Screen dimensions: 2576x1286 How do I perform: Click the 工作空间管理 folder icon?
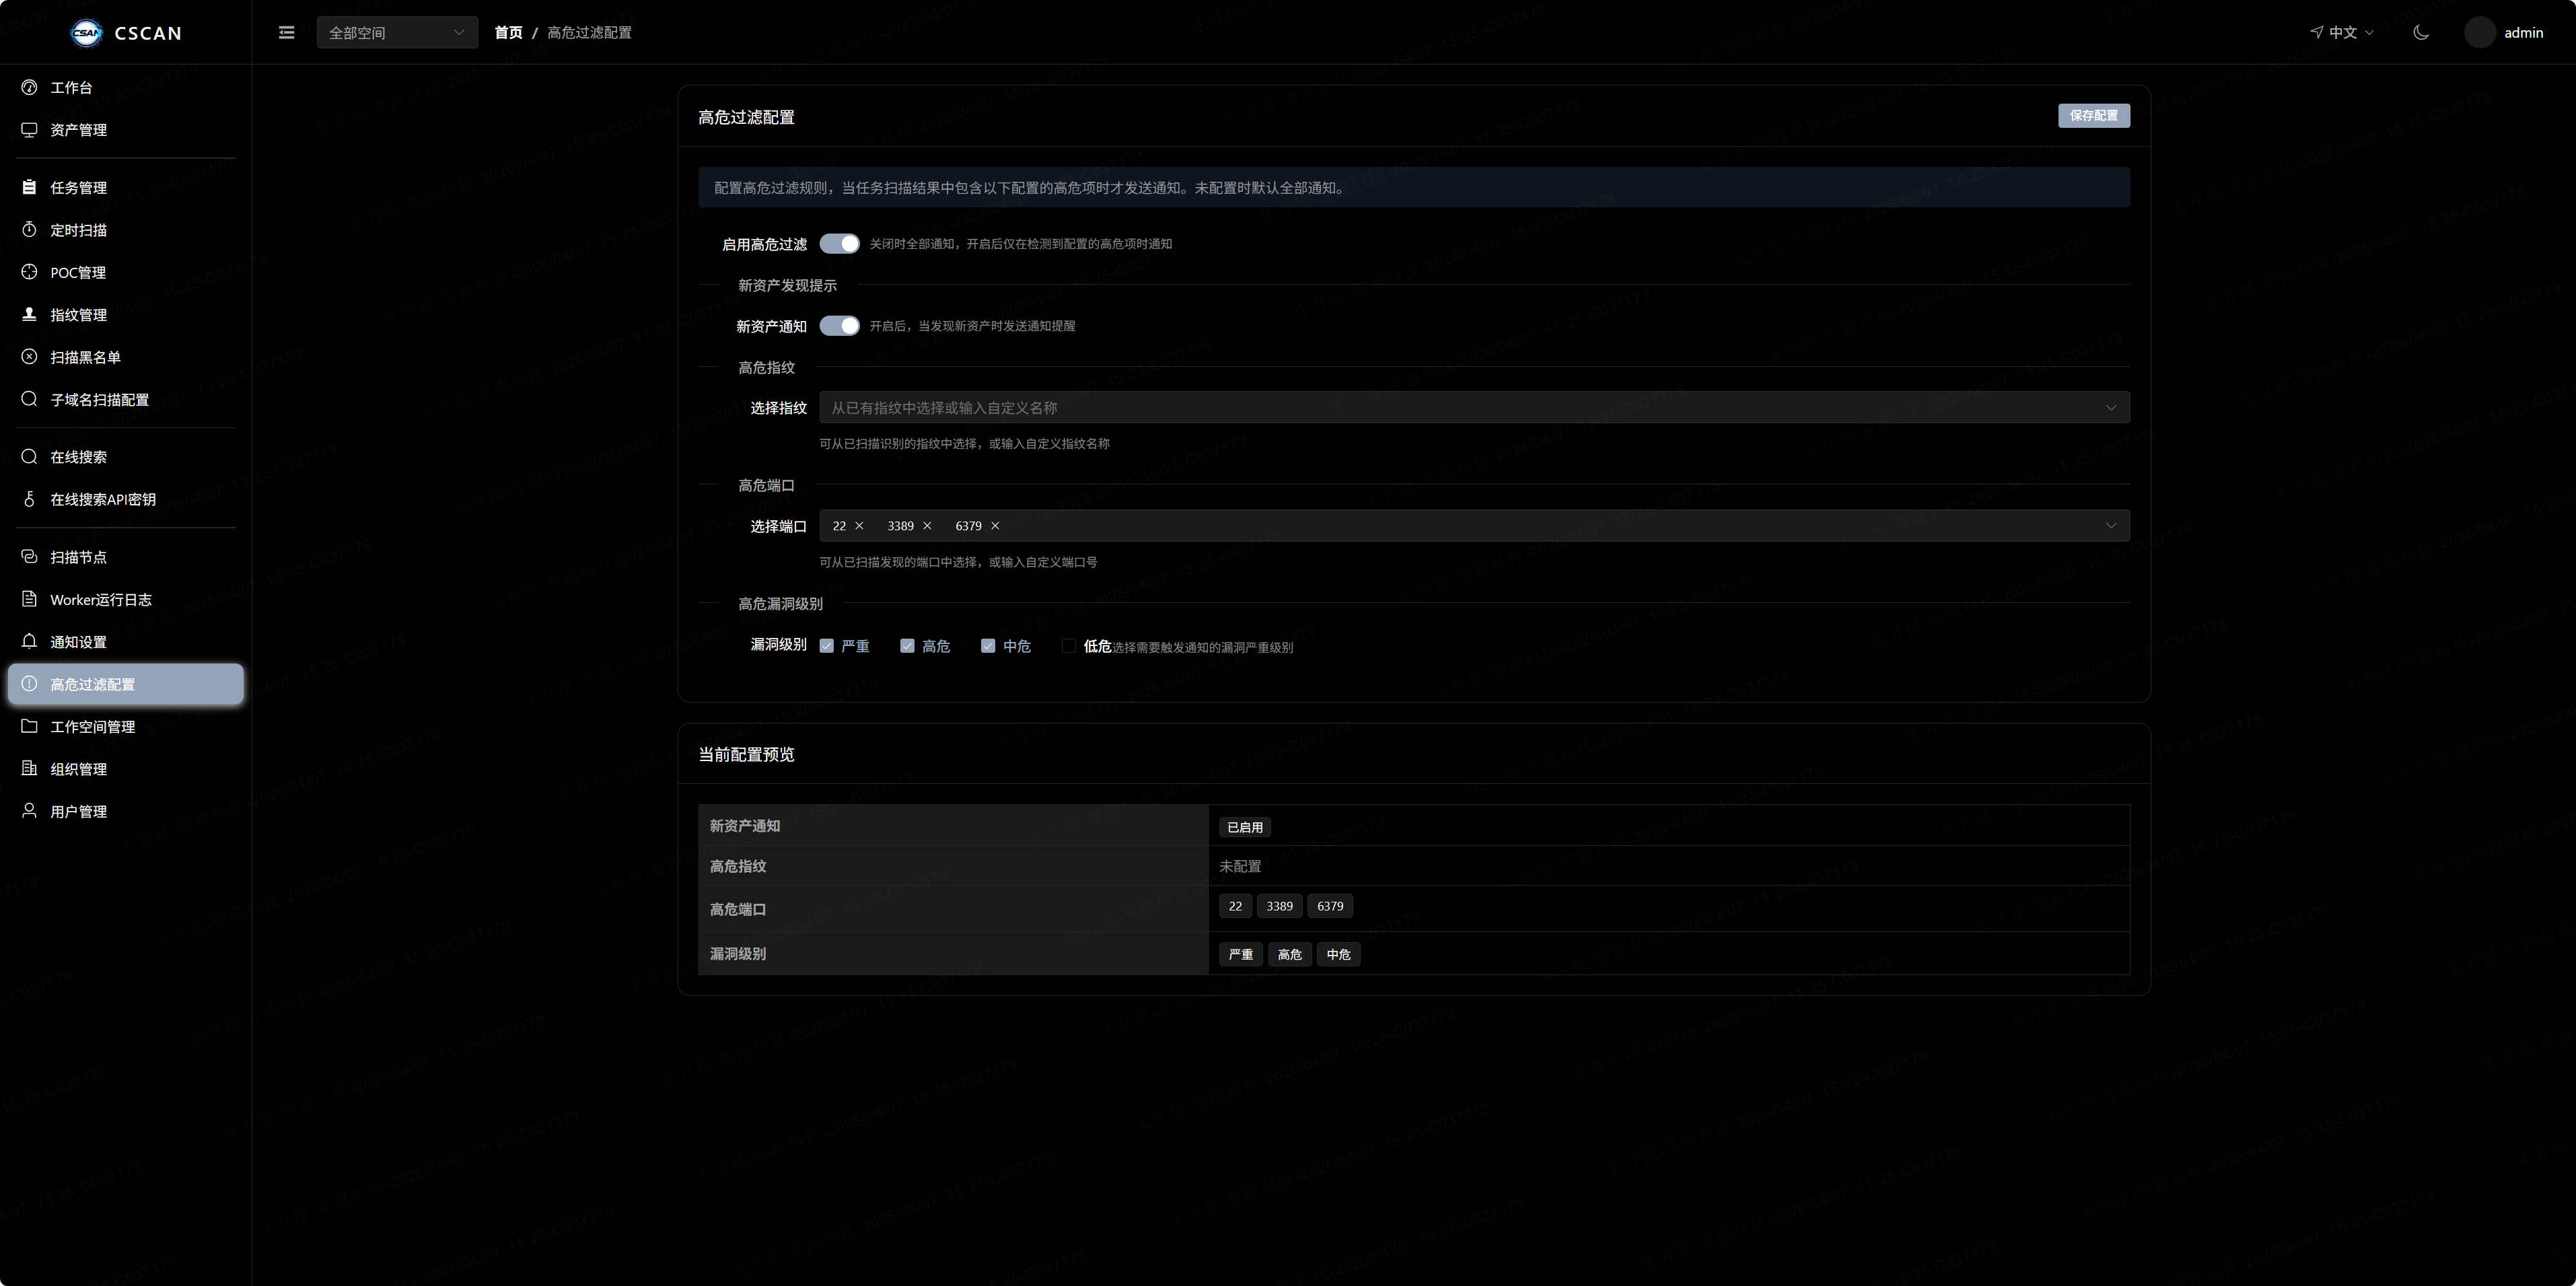(x=29, y=726)
